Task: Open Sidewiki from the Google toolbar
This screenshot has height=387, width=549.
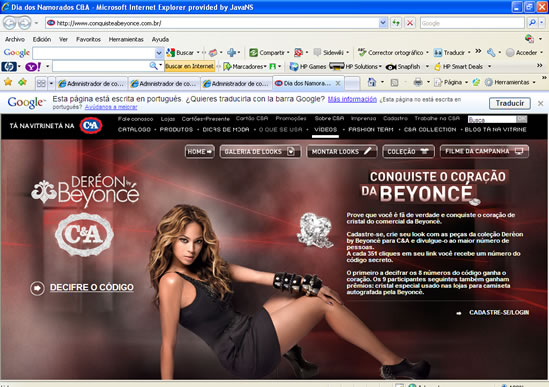Action: click(x=329, y=53)
